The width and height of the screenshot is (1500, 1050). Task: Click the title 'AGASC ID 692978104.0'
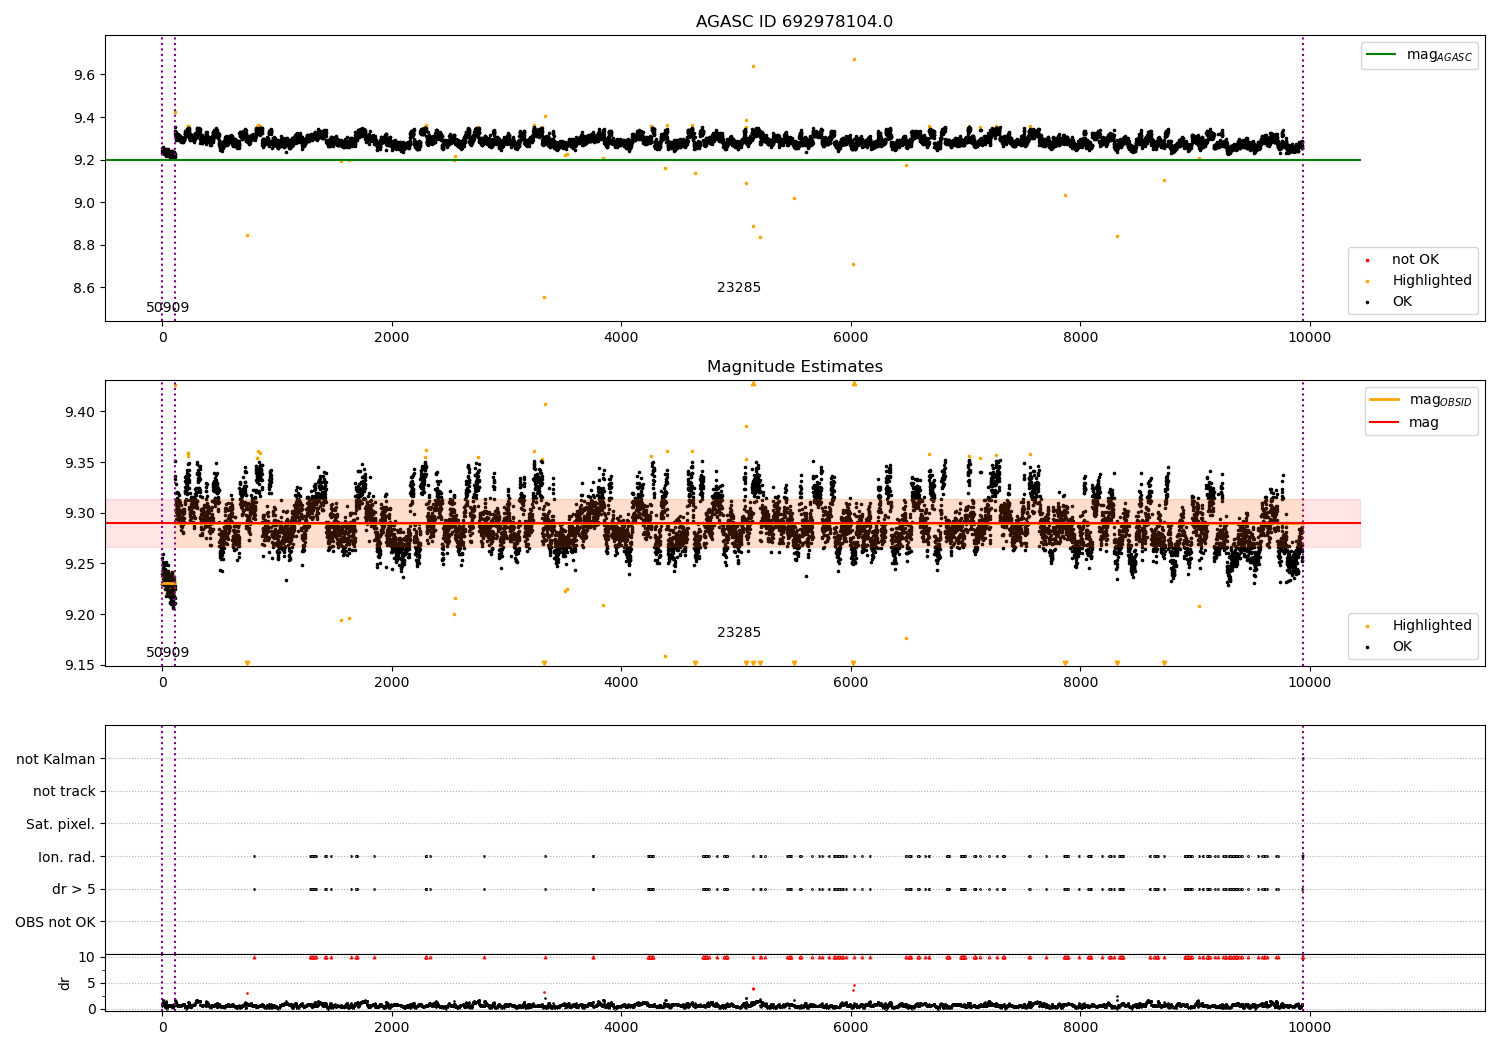(x=795, y=22)
